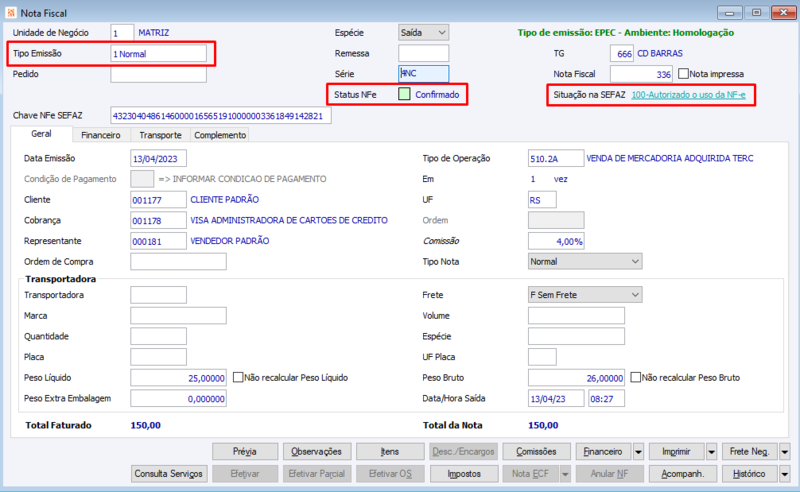Switch to the Complemento tab

[220, 135]
